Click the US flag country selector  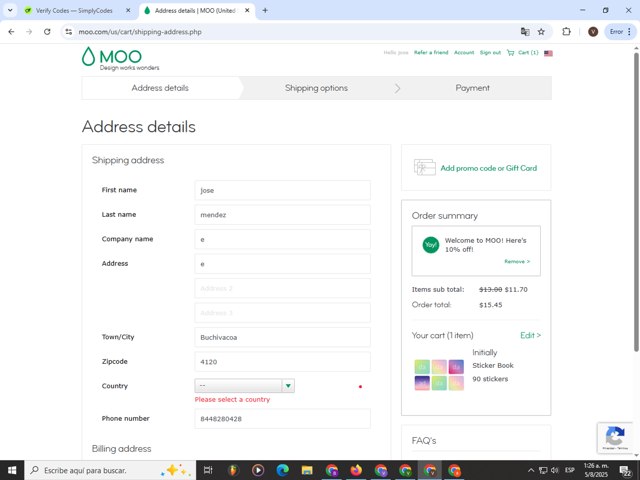tap(548, 53)
